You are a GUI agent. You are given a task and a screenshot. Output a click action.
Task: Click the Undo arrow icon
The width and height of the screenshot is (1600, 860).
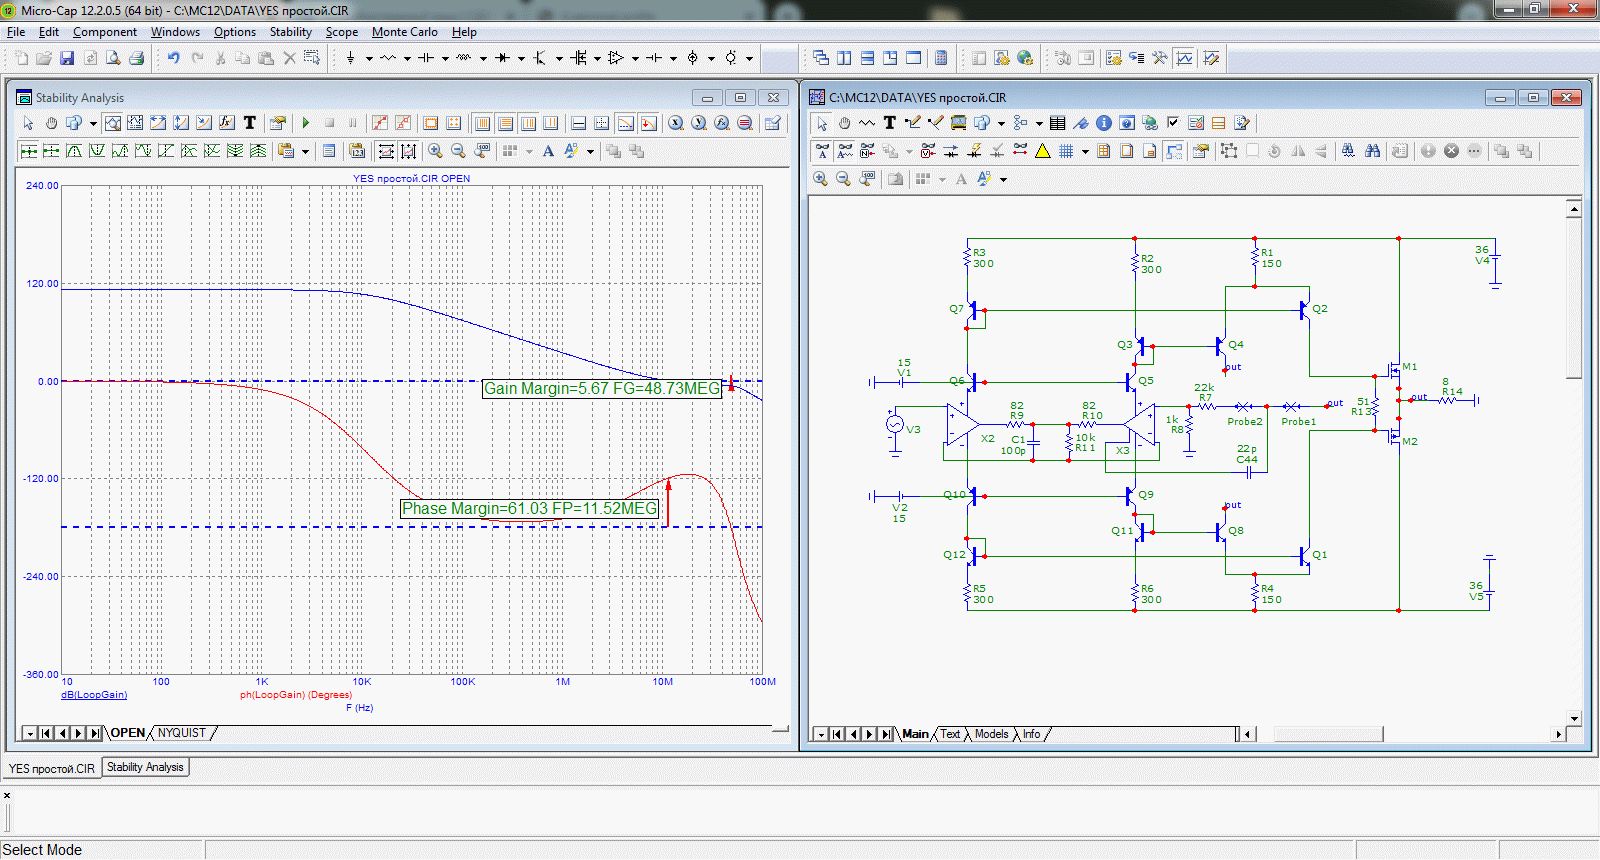point(173,58)
